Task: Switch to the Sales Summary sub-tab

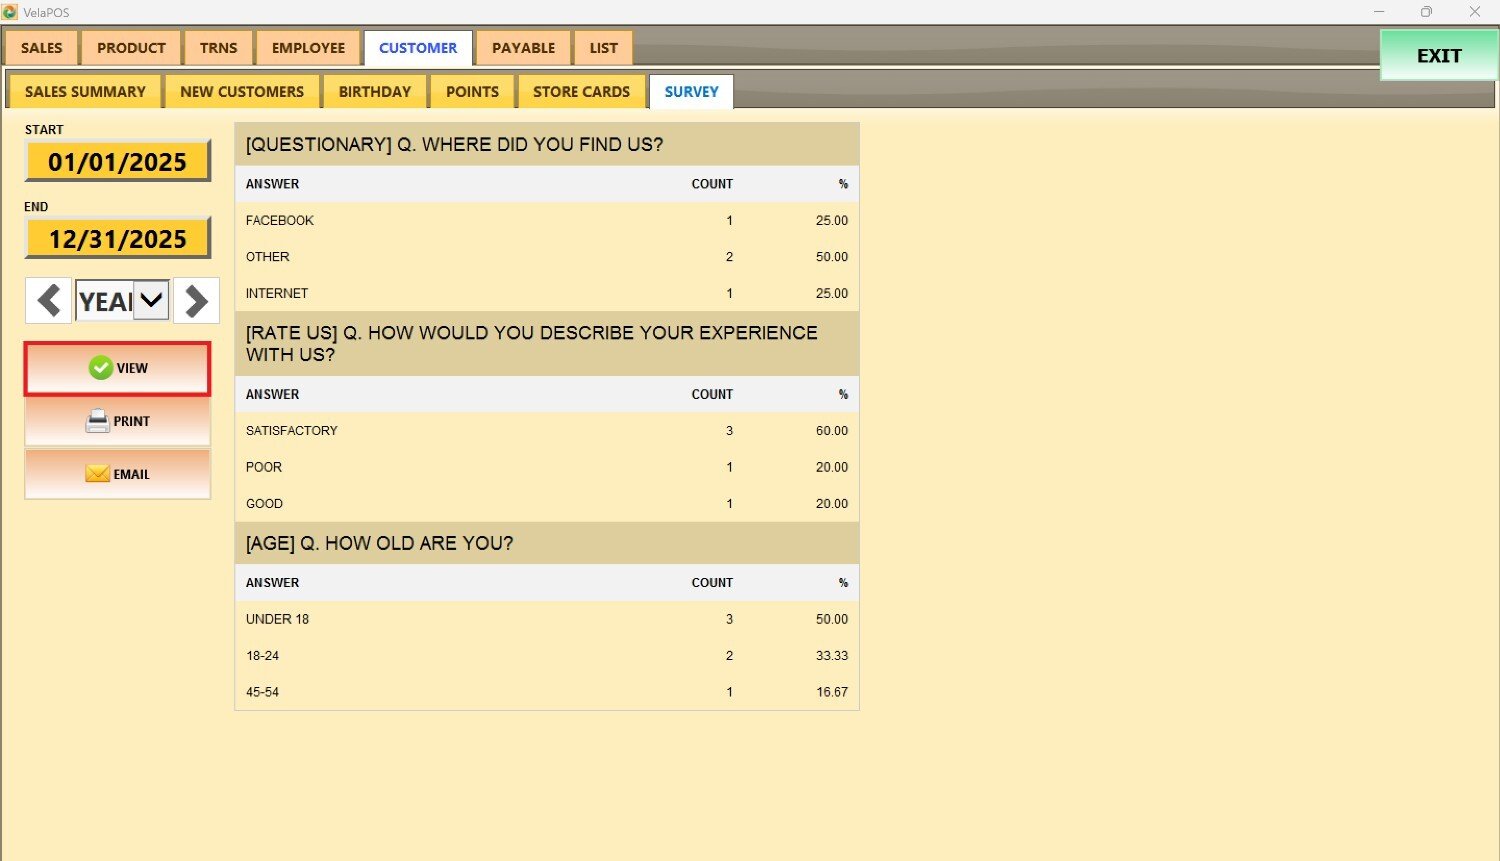Action: tap(85, 92)
